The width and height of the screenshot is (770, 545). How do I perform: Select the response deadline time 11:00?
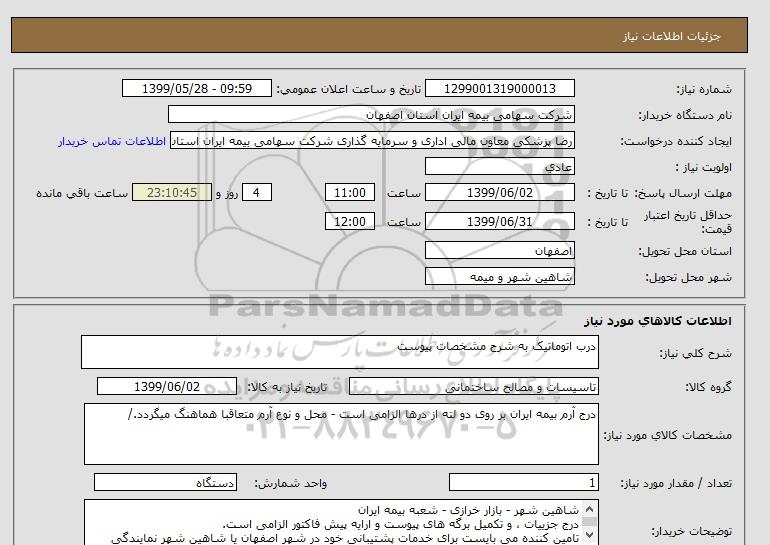point(350,193)
